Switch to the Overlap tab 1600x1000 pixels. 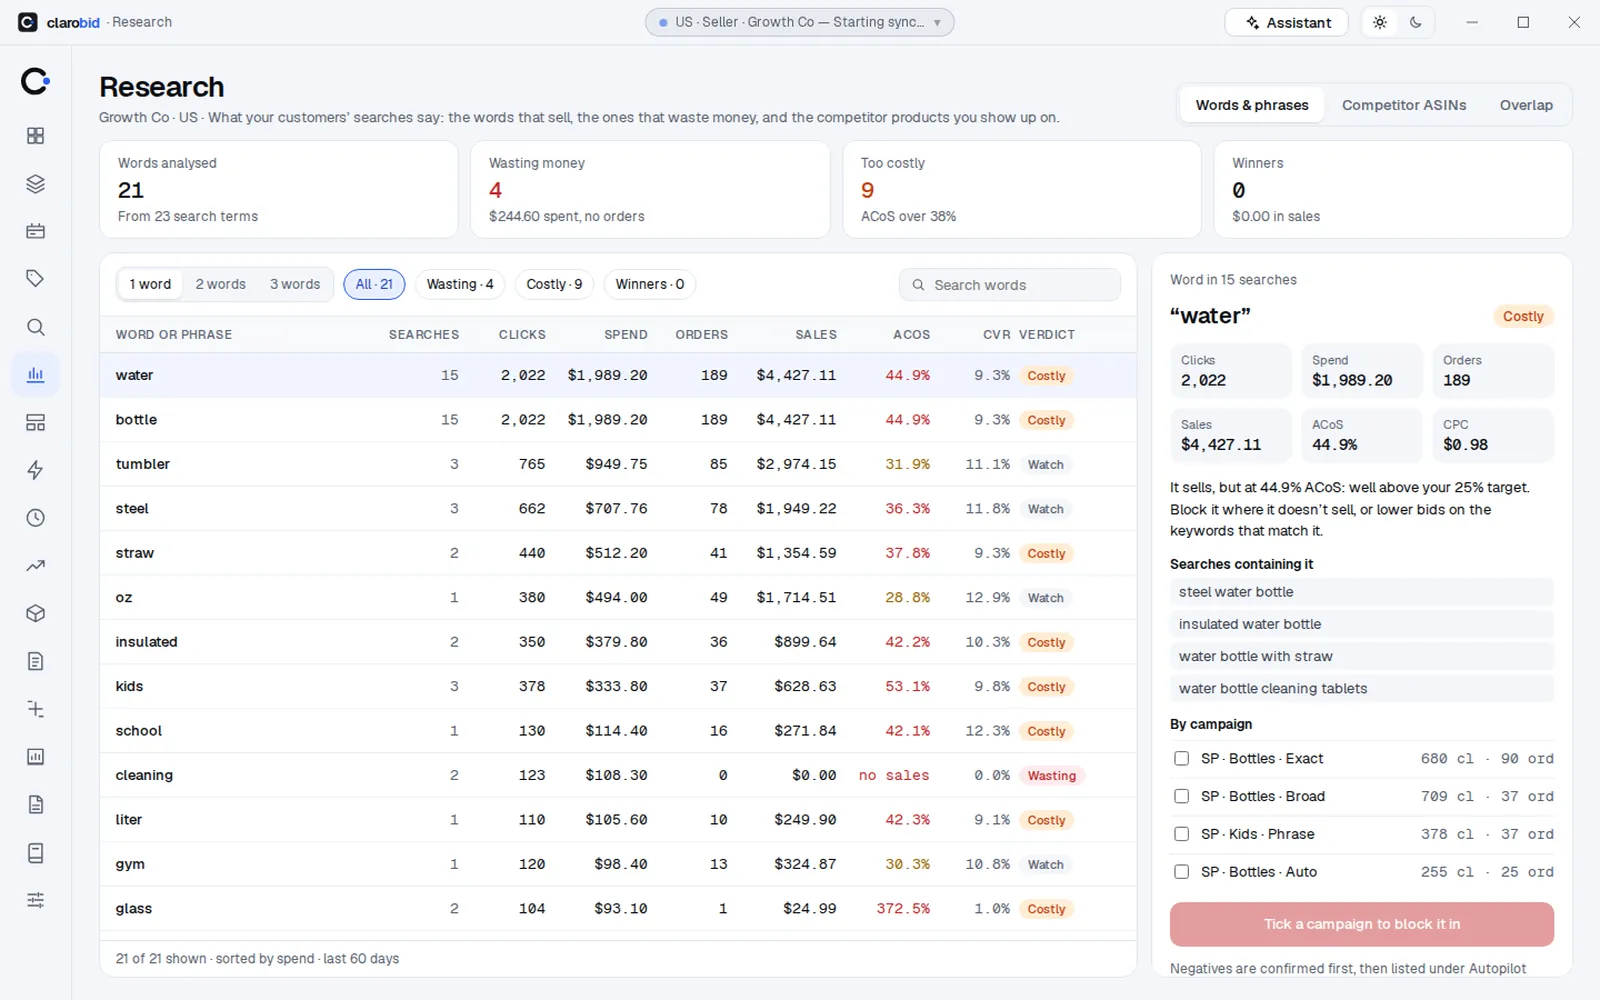coord(1526,105)
